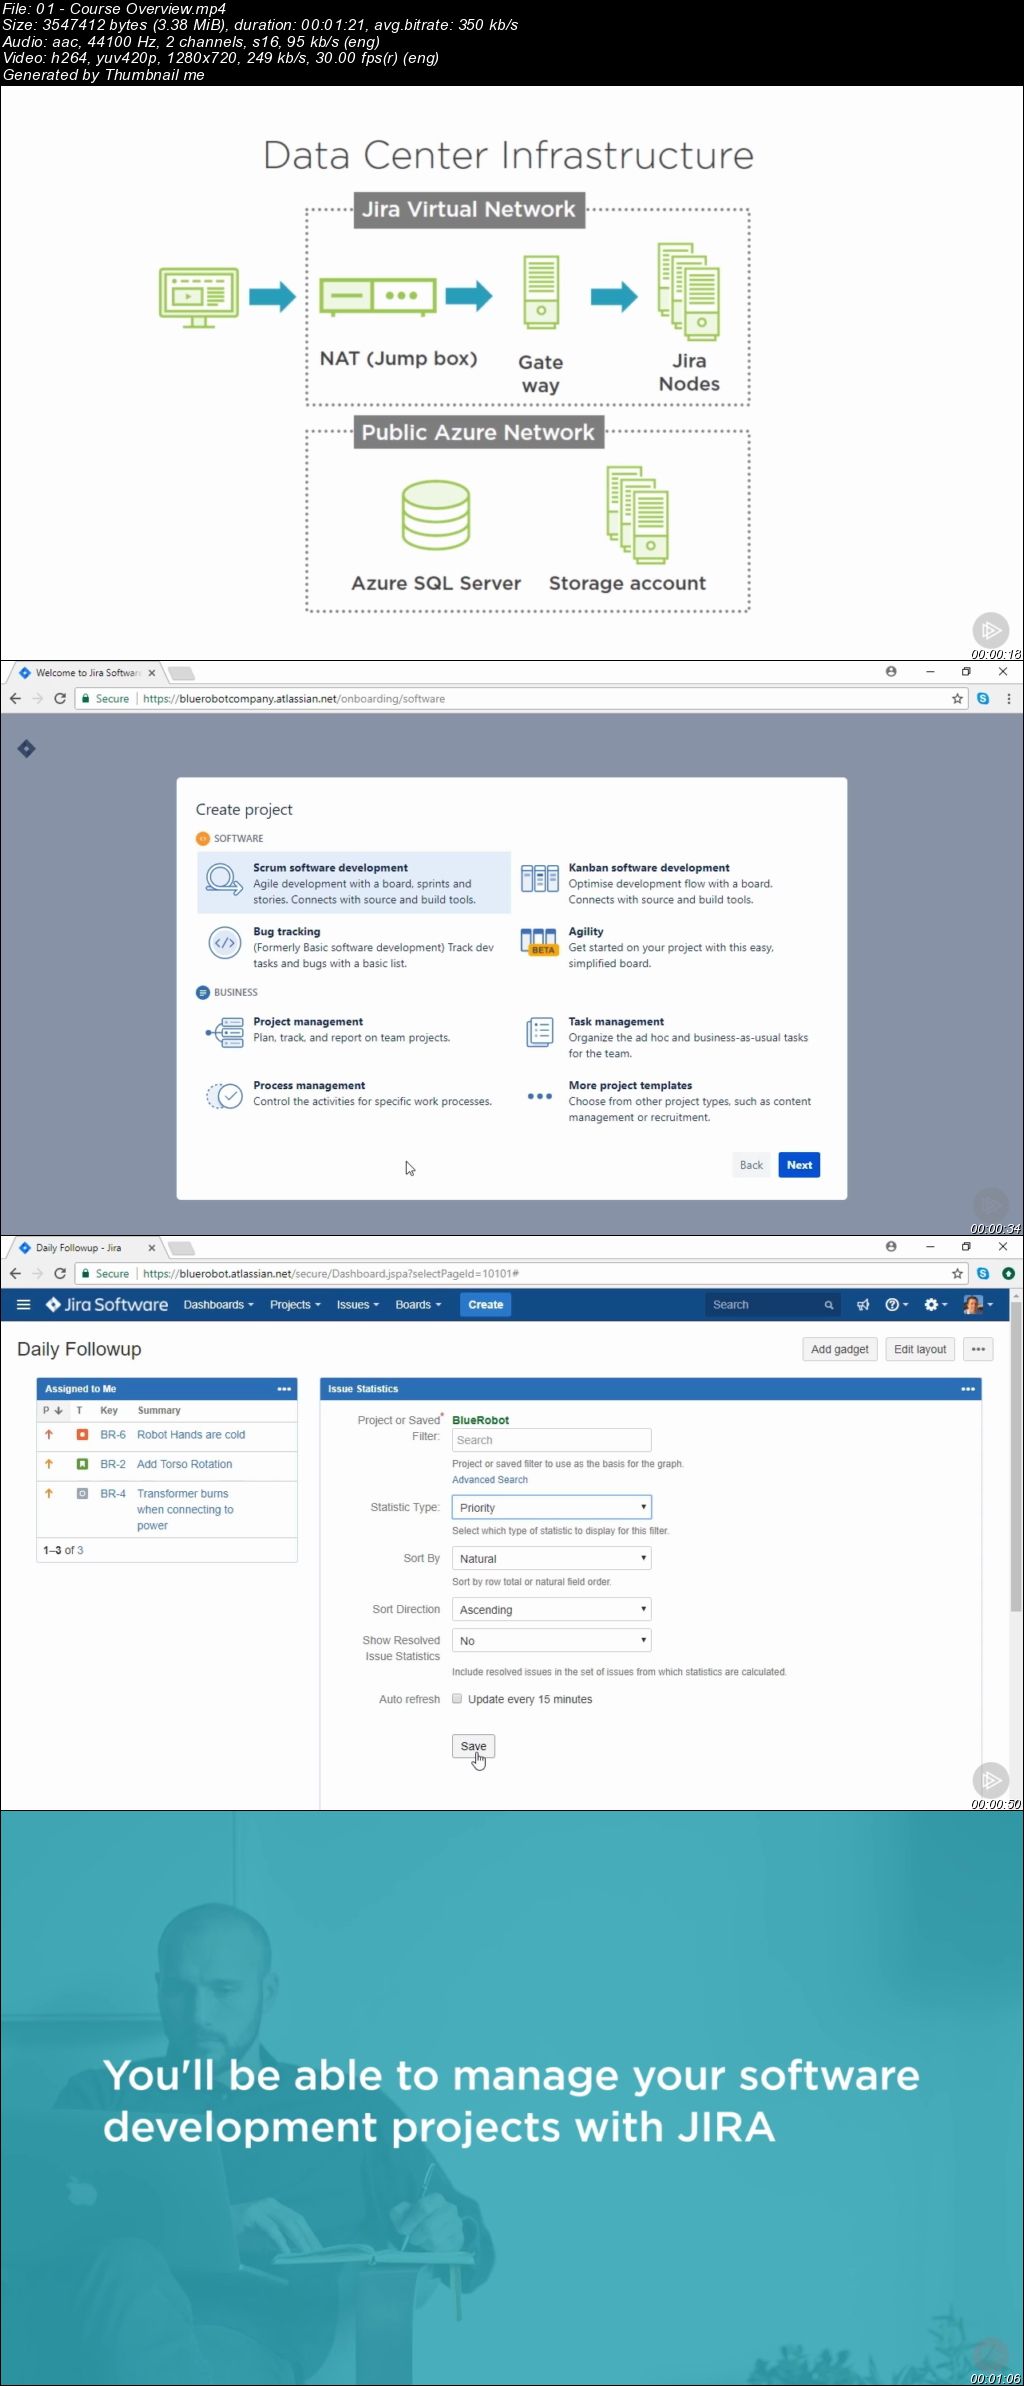Sort by the Key column header
Image resolution: width=1024 pixels, height=2386 pixels.
(109, 1411)
